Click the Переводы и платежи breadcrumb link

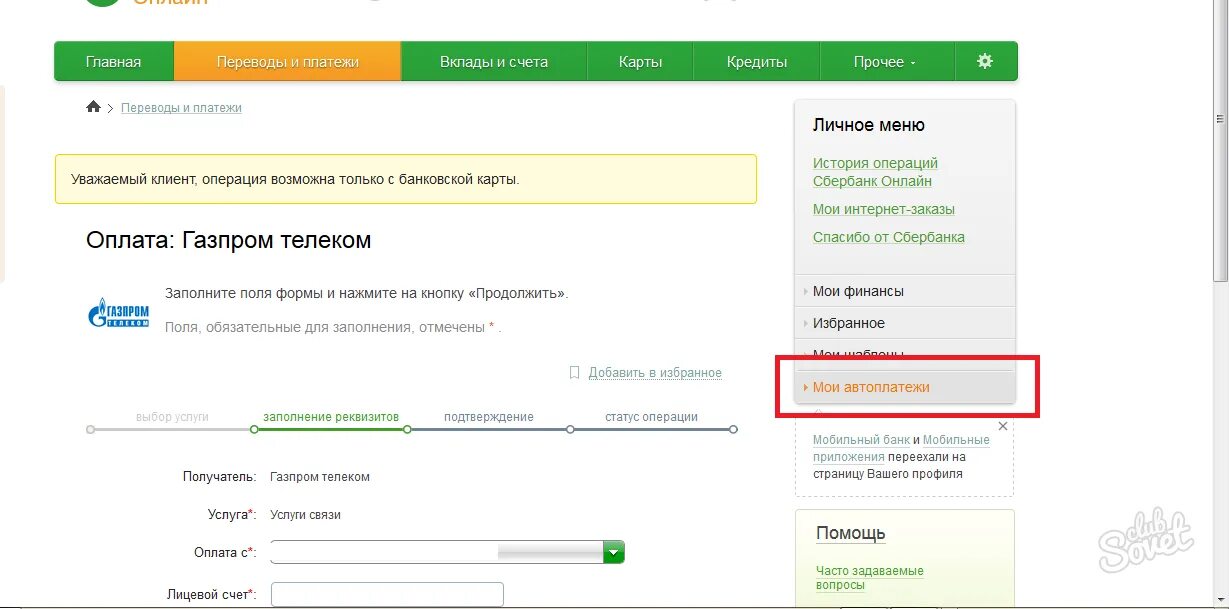(181, 107)
